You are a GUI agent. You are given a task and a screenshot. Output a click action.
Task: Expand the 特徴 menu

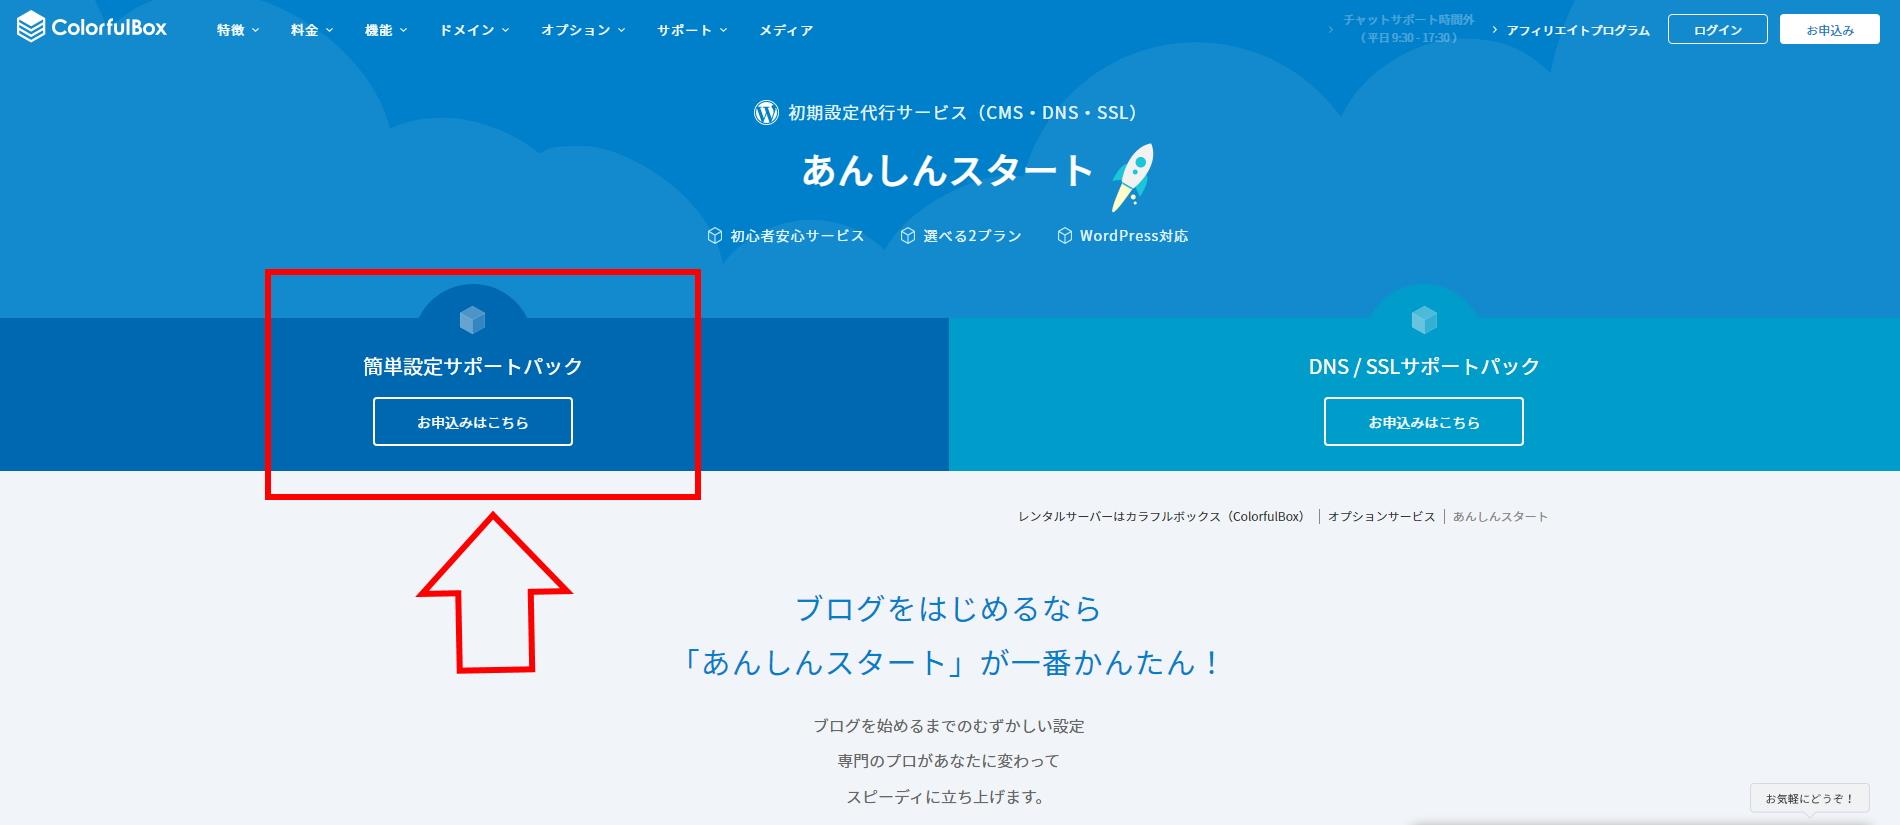click(238, 30)
